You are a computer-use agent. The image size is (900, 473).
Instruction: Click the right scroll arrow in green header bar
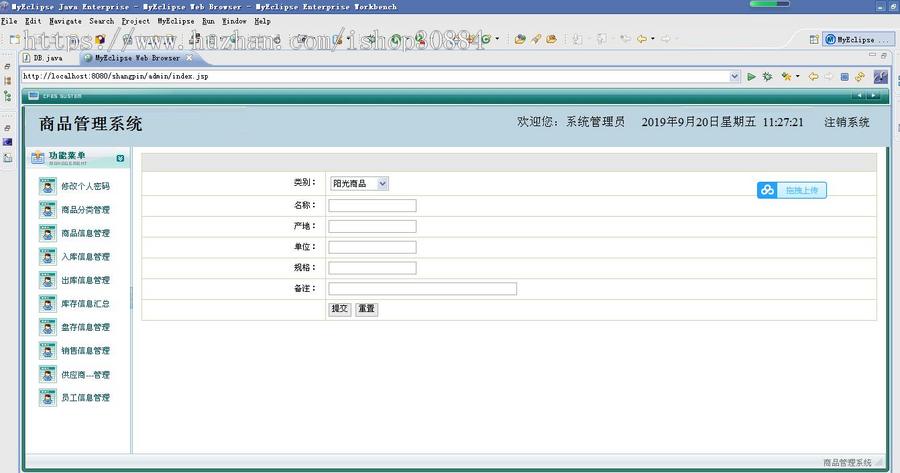coord(873,95)
